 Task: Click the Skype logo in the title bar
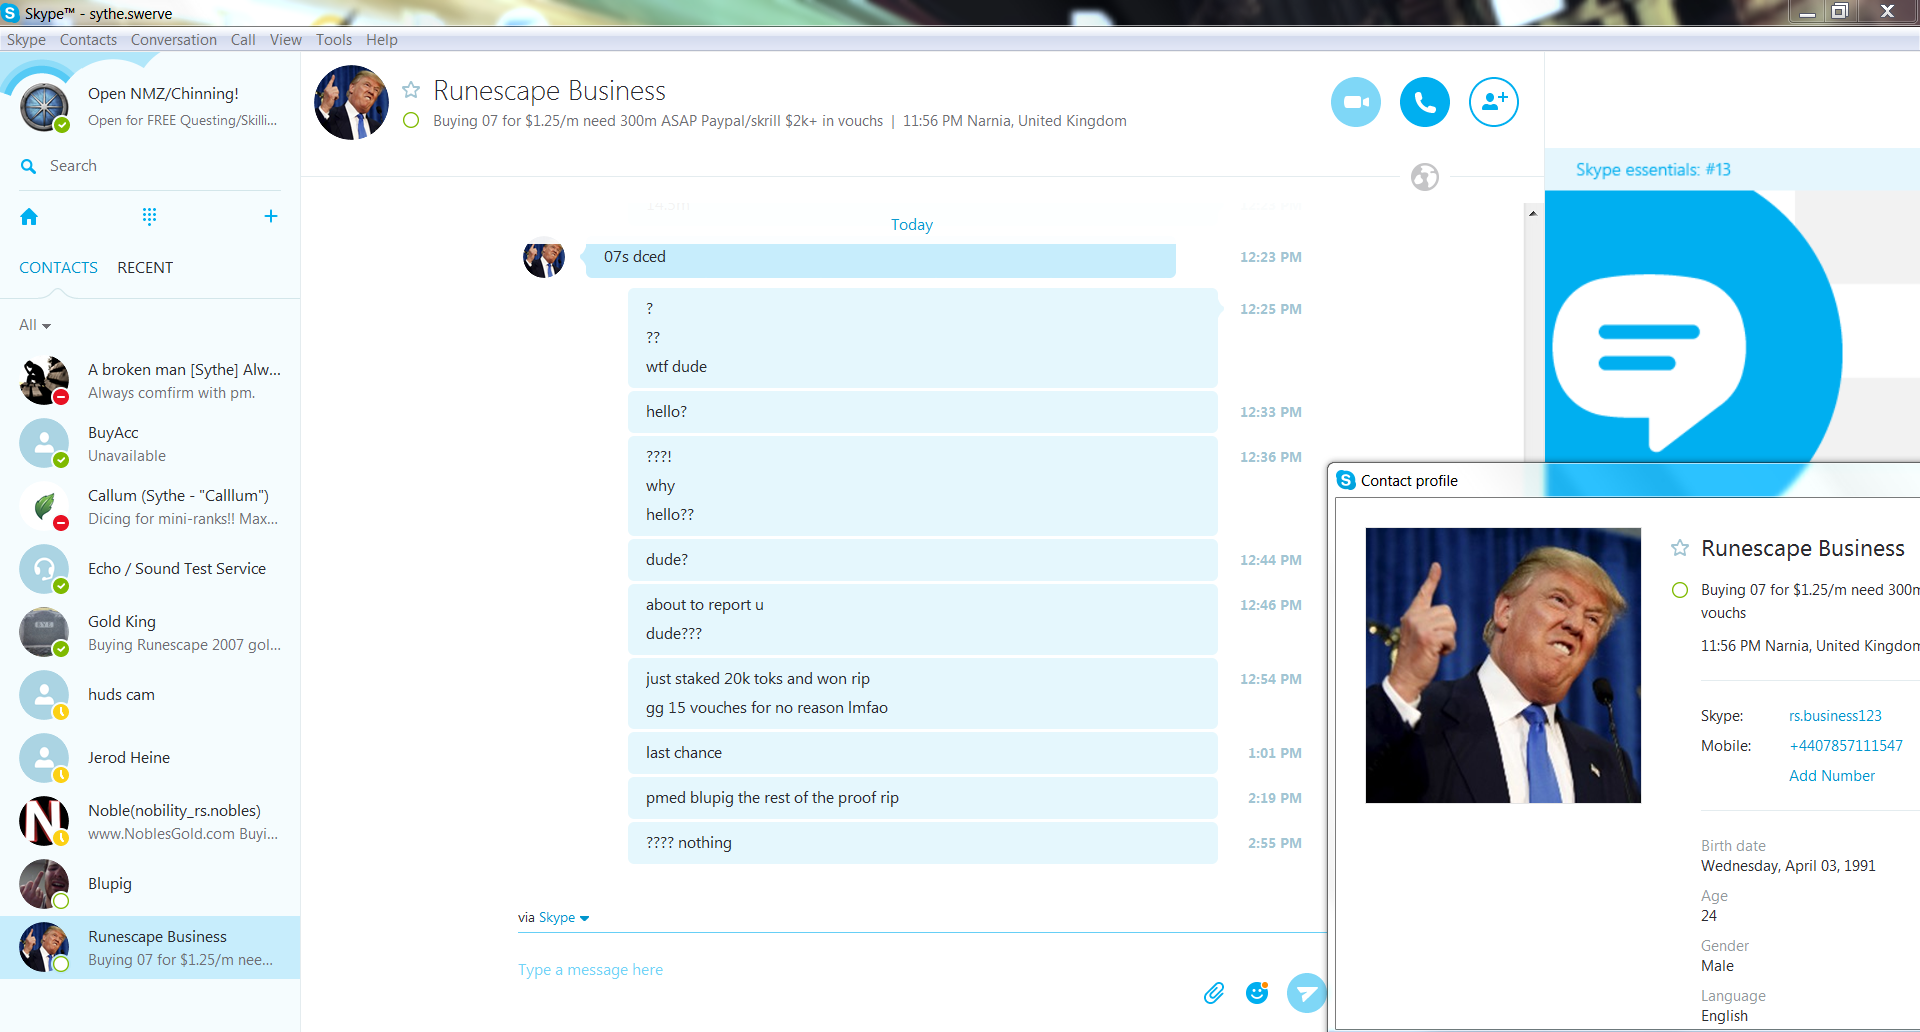coord(11,13)
